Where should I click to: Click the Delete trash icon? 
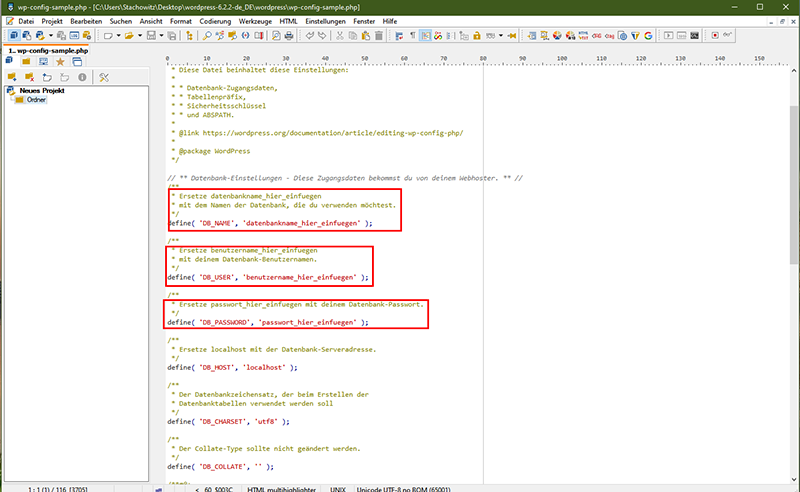379,36
